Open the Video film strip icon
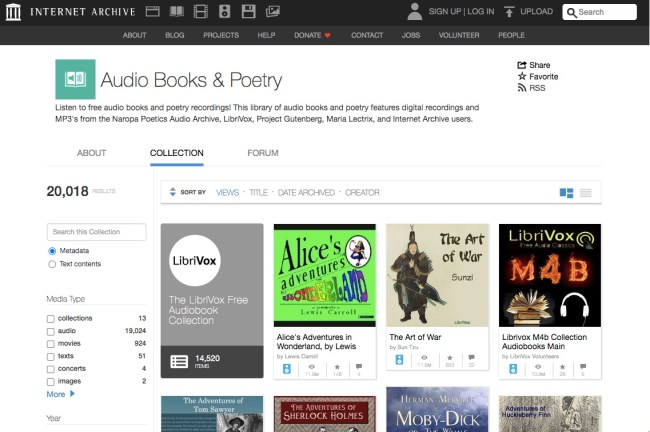This screenshot has height=432, width=650. (x=201, y=11)
